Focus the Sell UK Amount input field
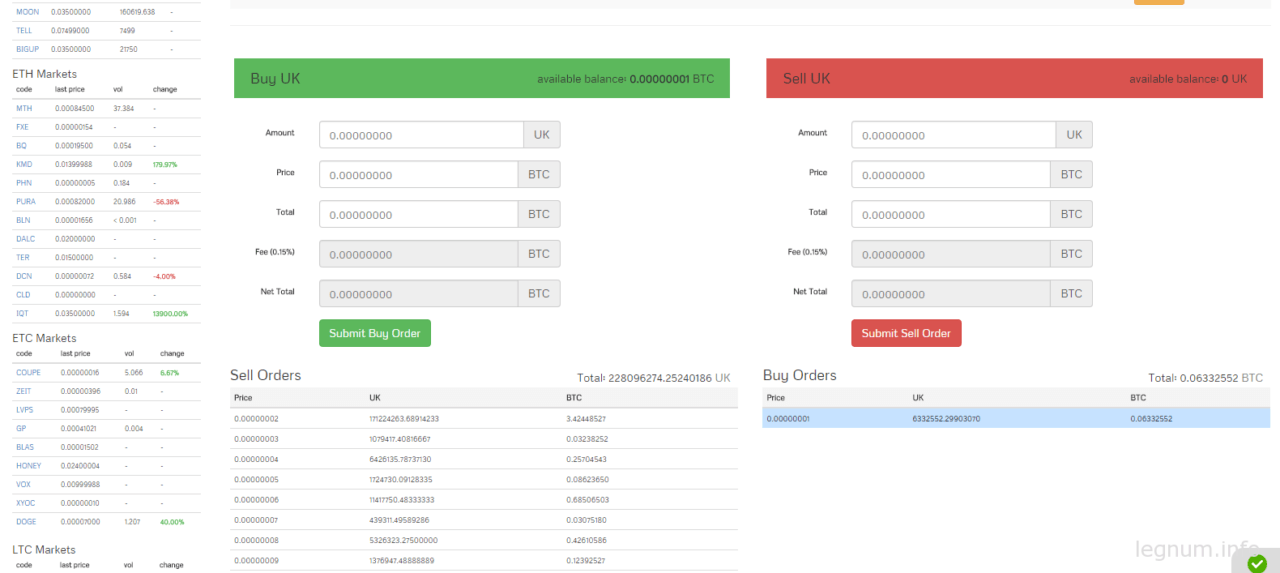Viewport: 1280px width, 573px height. (954, 135)
